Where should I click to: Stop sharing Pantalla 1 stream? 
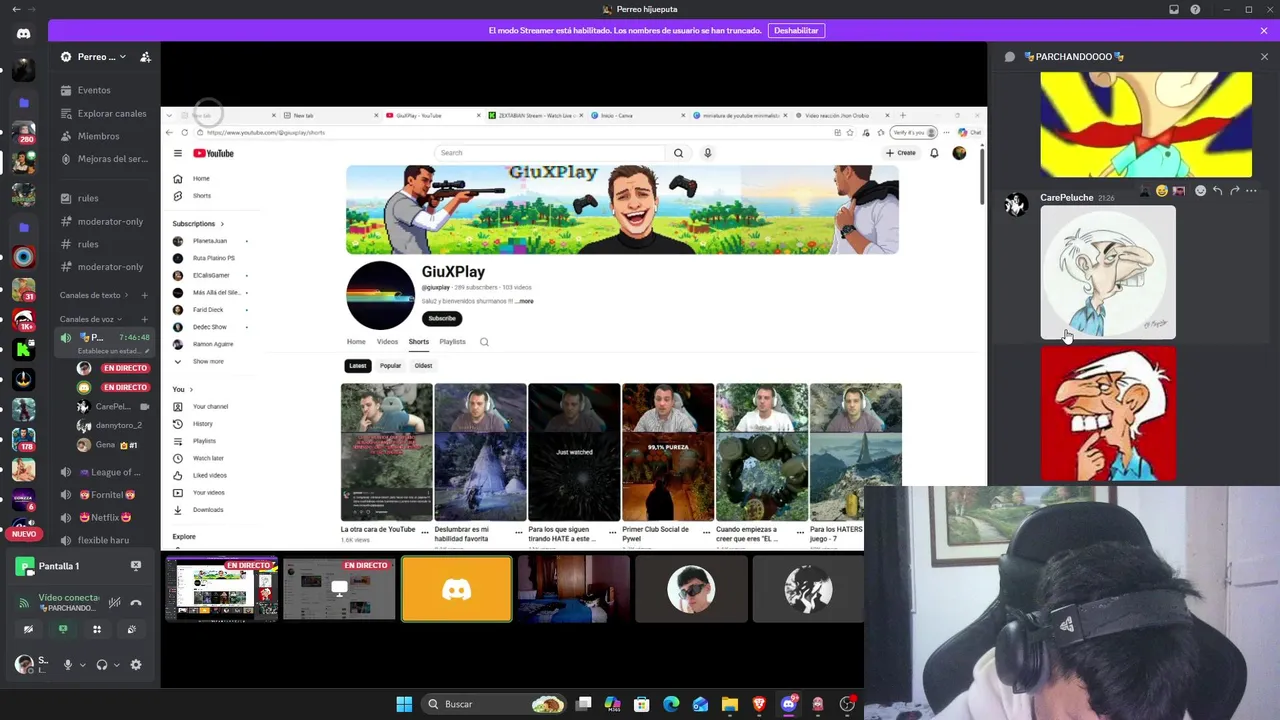point(136,566)
